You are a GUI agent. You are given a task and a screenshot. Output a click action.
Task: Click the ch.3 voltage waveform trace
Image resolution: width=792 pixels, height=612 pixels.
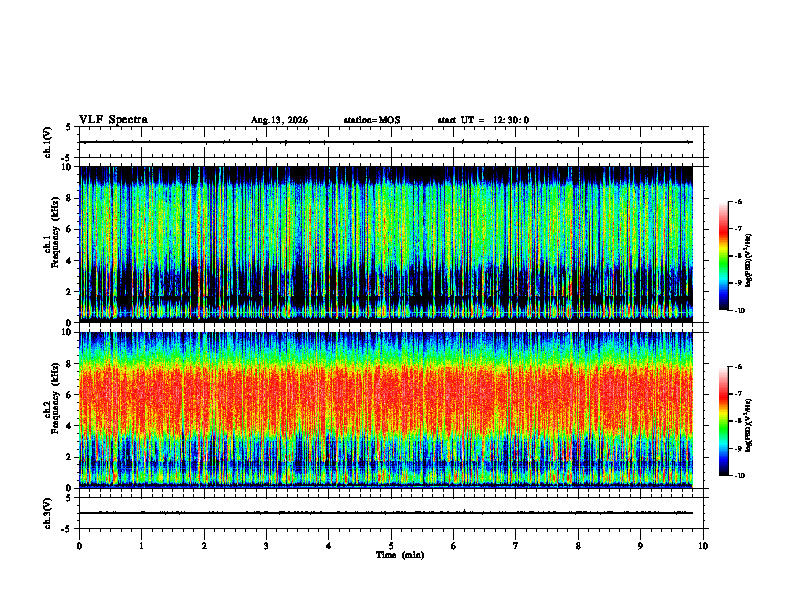(x=386, y=513)
